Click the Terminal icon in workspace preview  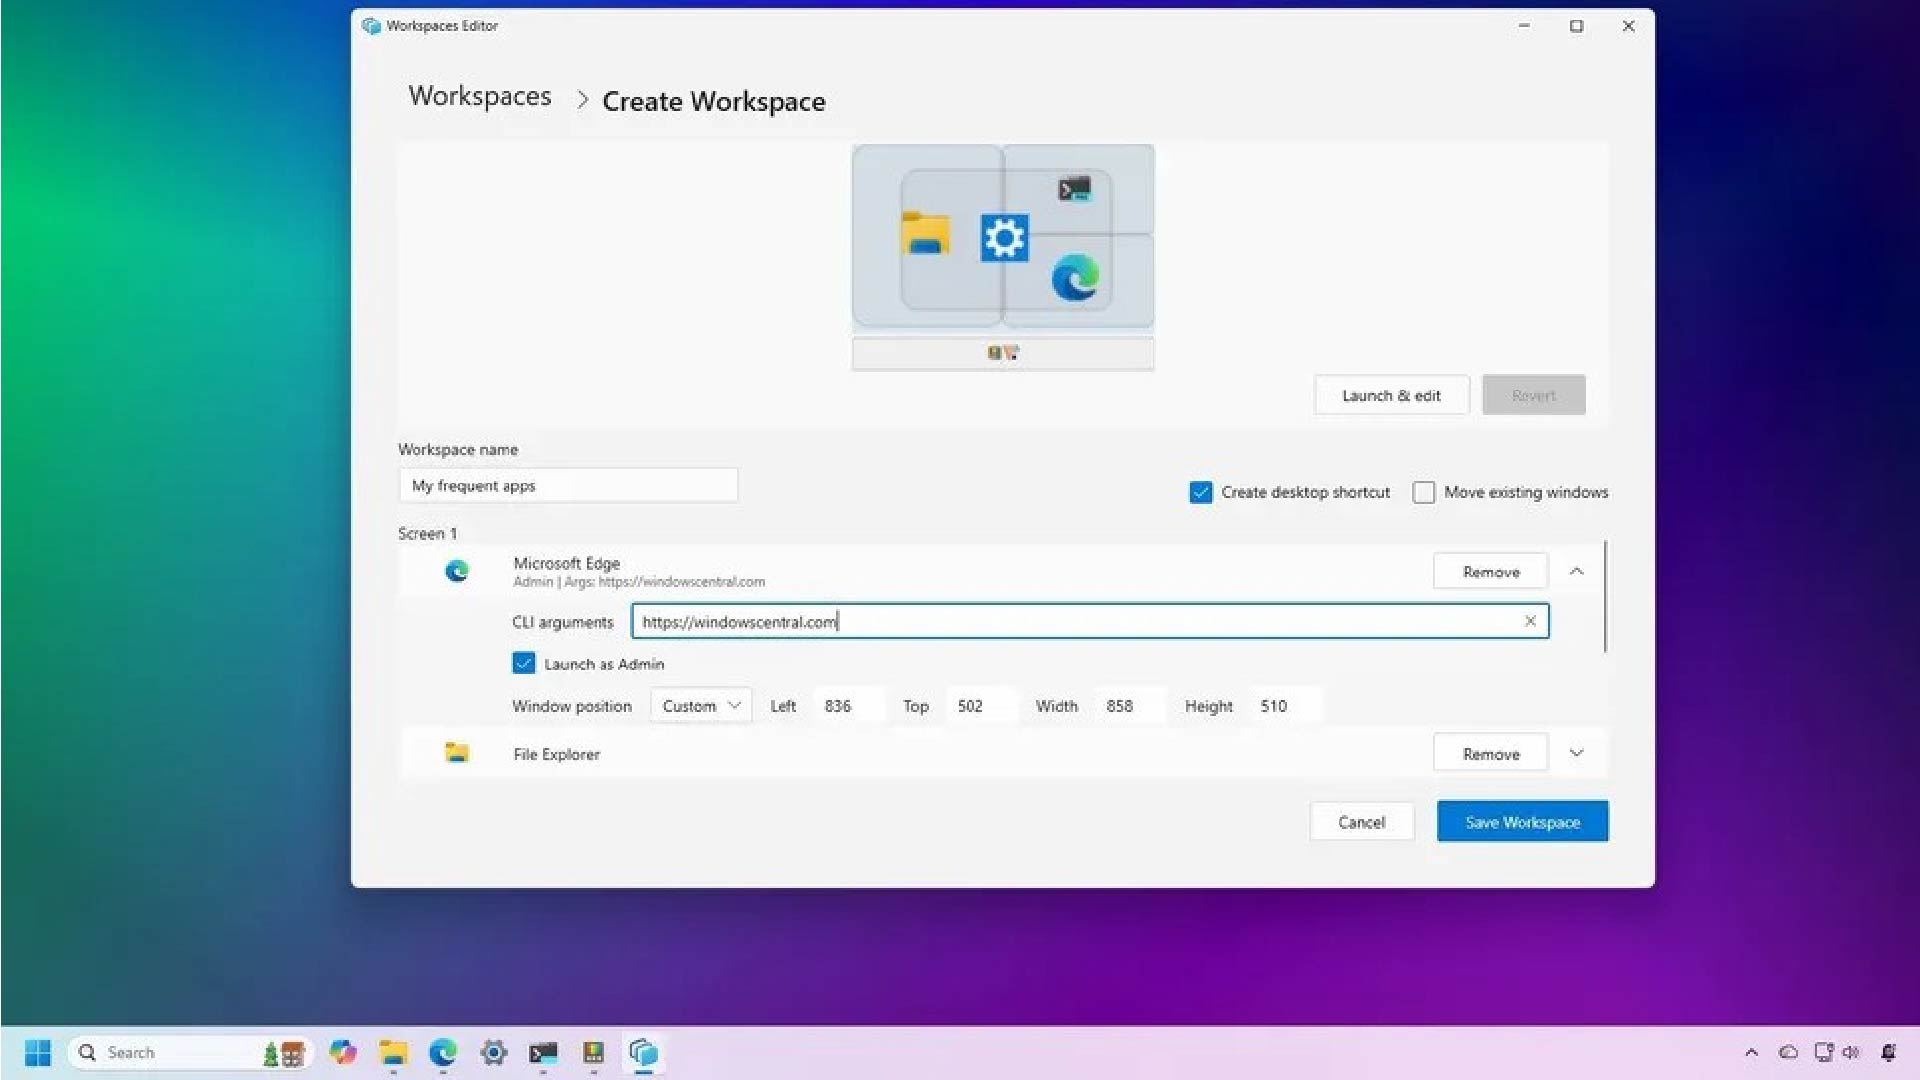tap(1074, 188)
